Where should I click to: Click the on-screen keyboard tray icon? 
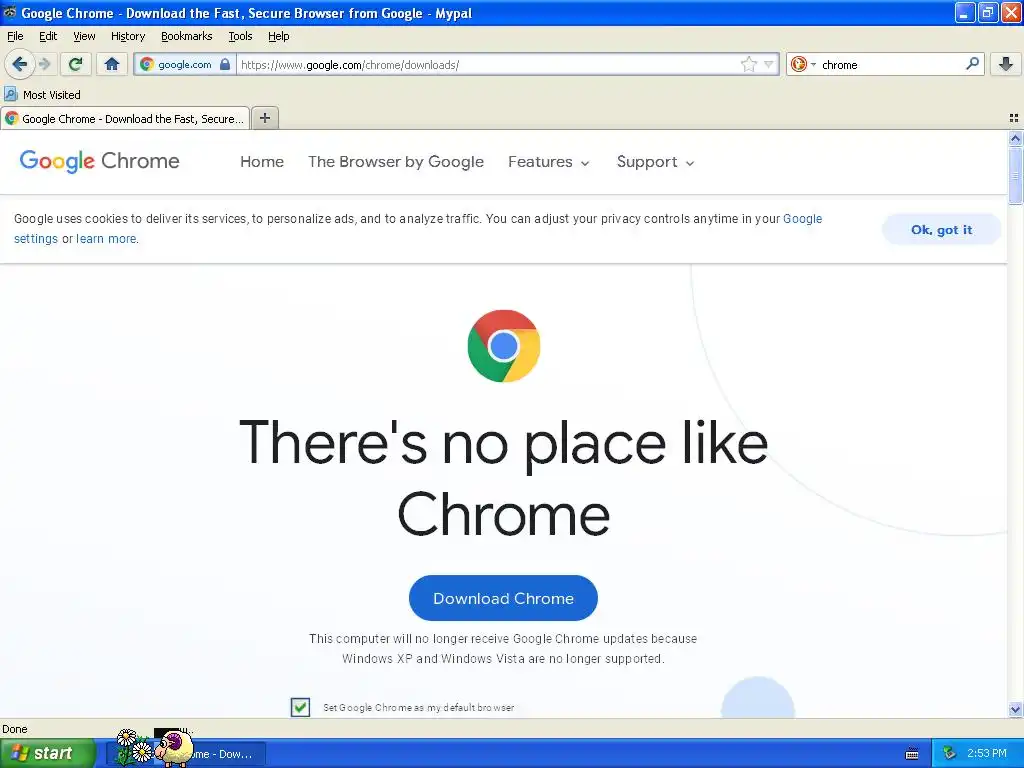tap(912, 754)
